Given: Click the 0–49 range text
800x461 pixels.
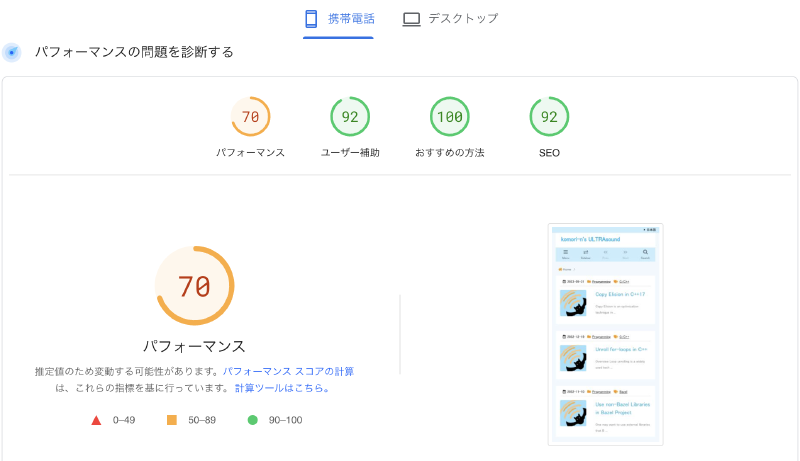Looking at the screenshot, I should [124, 420].
